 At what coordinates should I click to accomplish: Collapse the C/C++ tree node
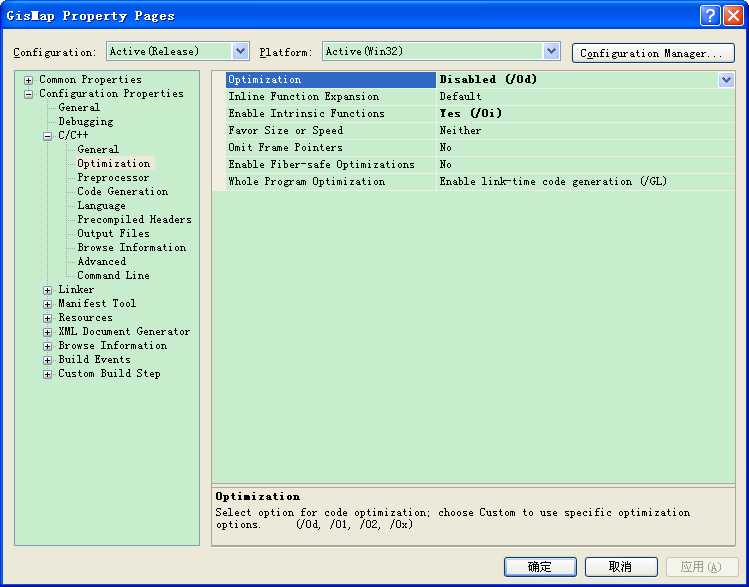(47, 136)
